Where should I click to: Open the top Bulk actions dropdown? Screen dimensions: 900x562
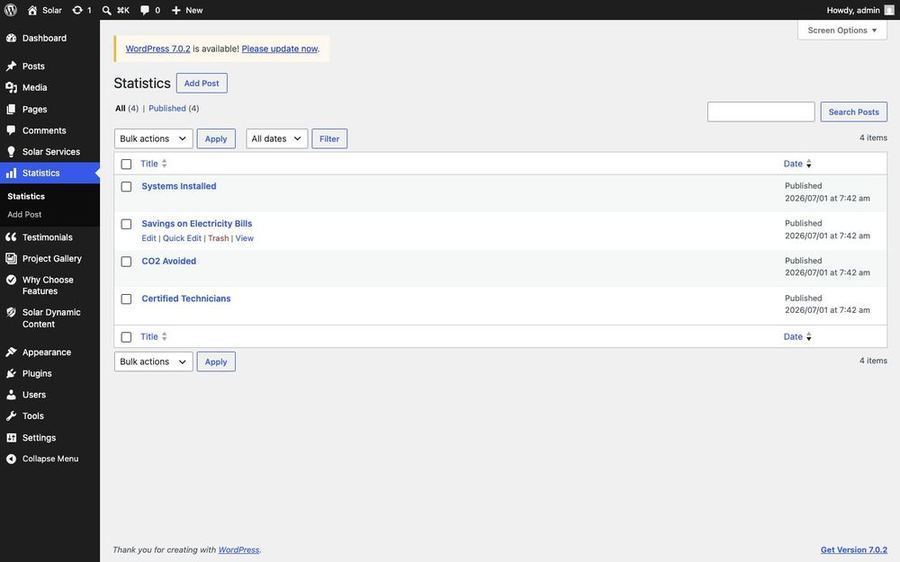pyautogui.click(x=153, y=138)
